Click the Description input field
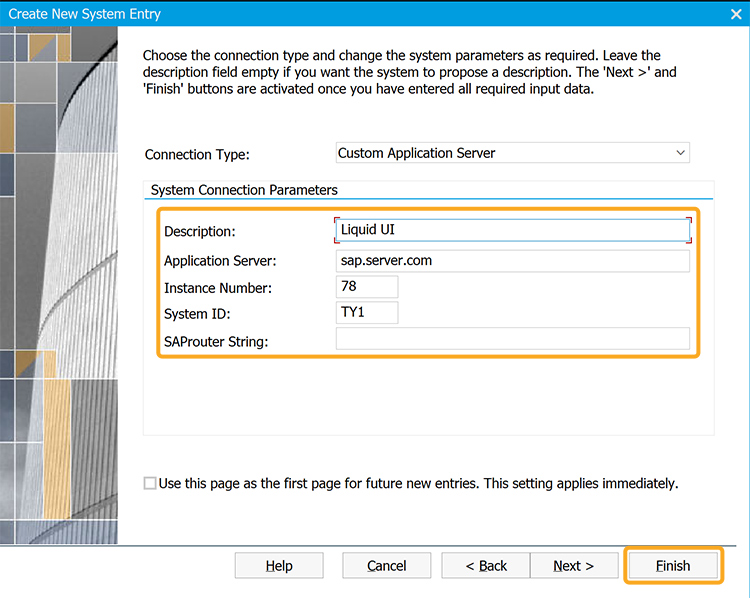The image size is (750, 598). coord(513,230)
